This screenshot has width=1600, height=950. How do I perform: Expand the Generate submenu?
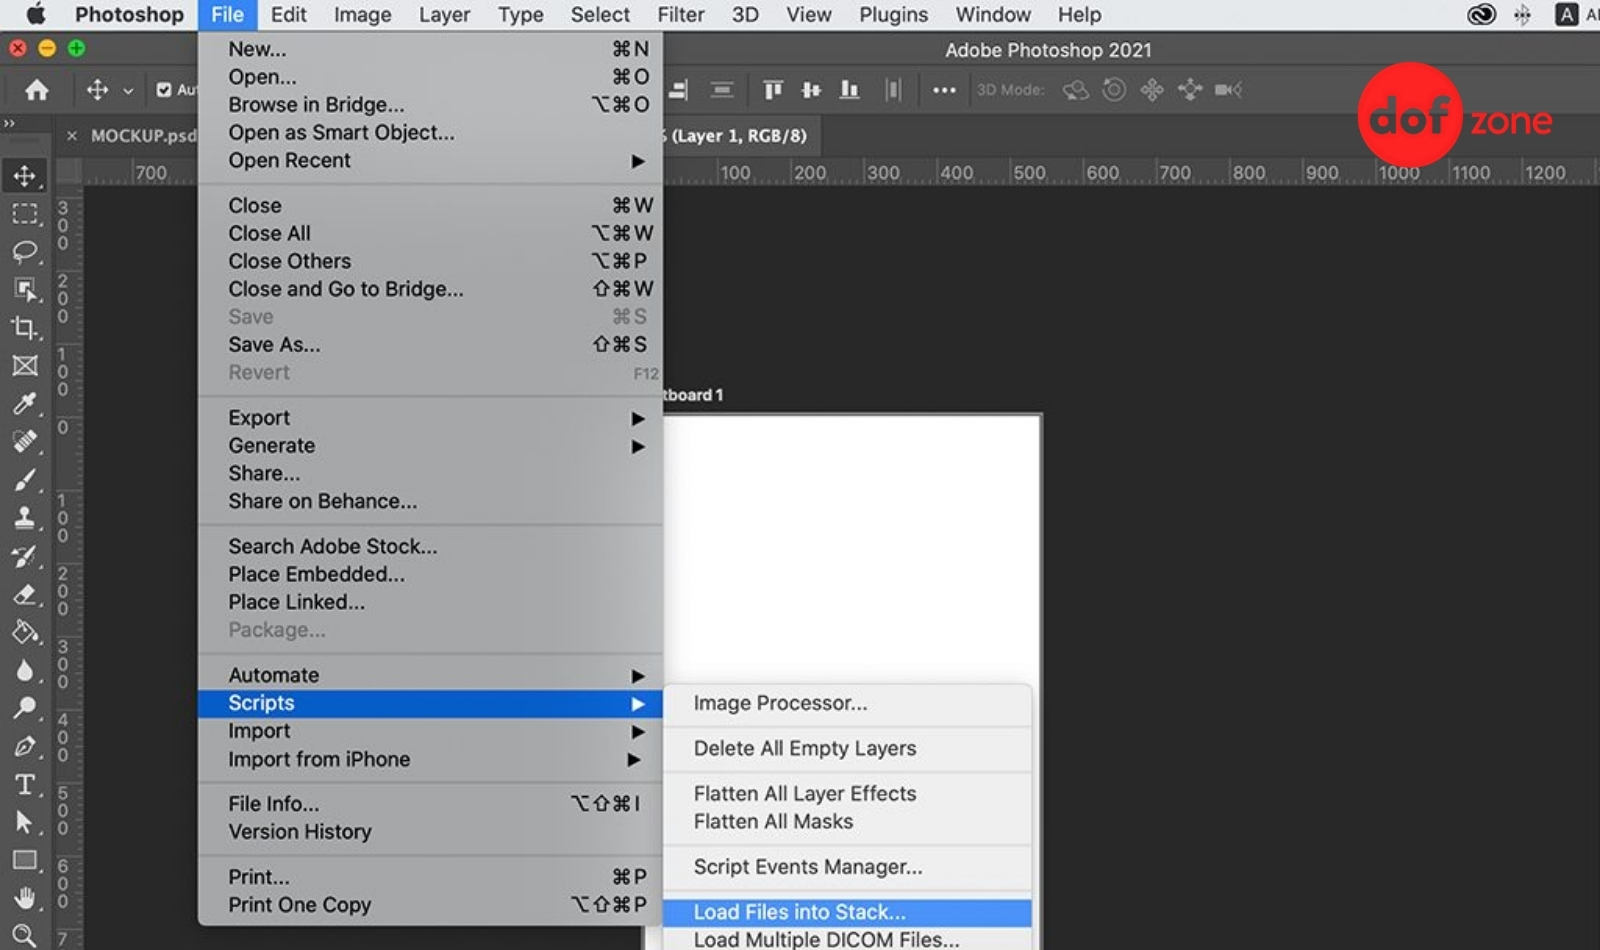[430, 446]
